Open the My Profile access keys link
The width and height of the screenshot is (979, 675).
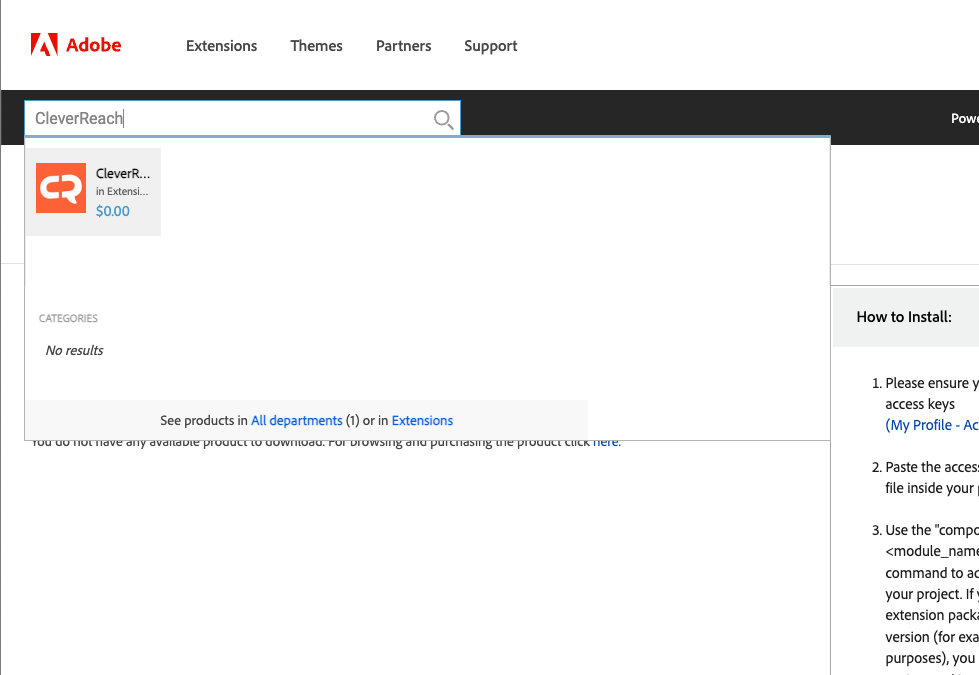[932, 425]
